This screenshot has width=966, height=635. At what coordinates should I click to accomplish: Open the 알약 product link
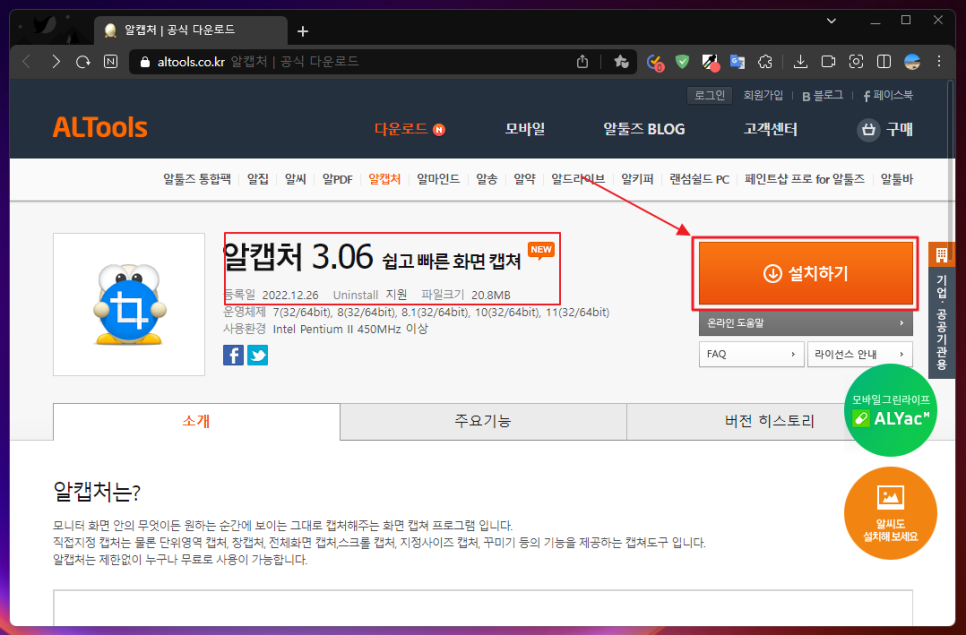coord(524,179)
